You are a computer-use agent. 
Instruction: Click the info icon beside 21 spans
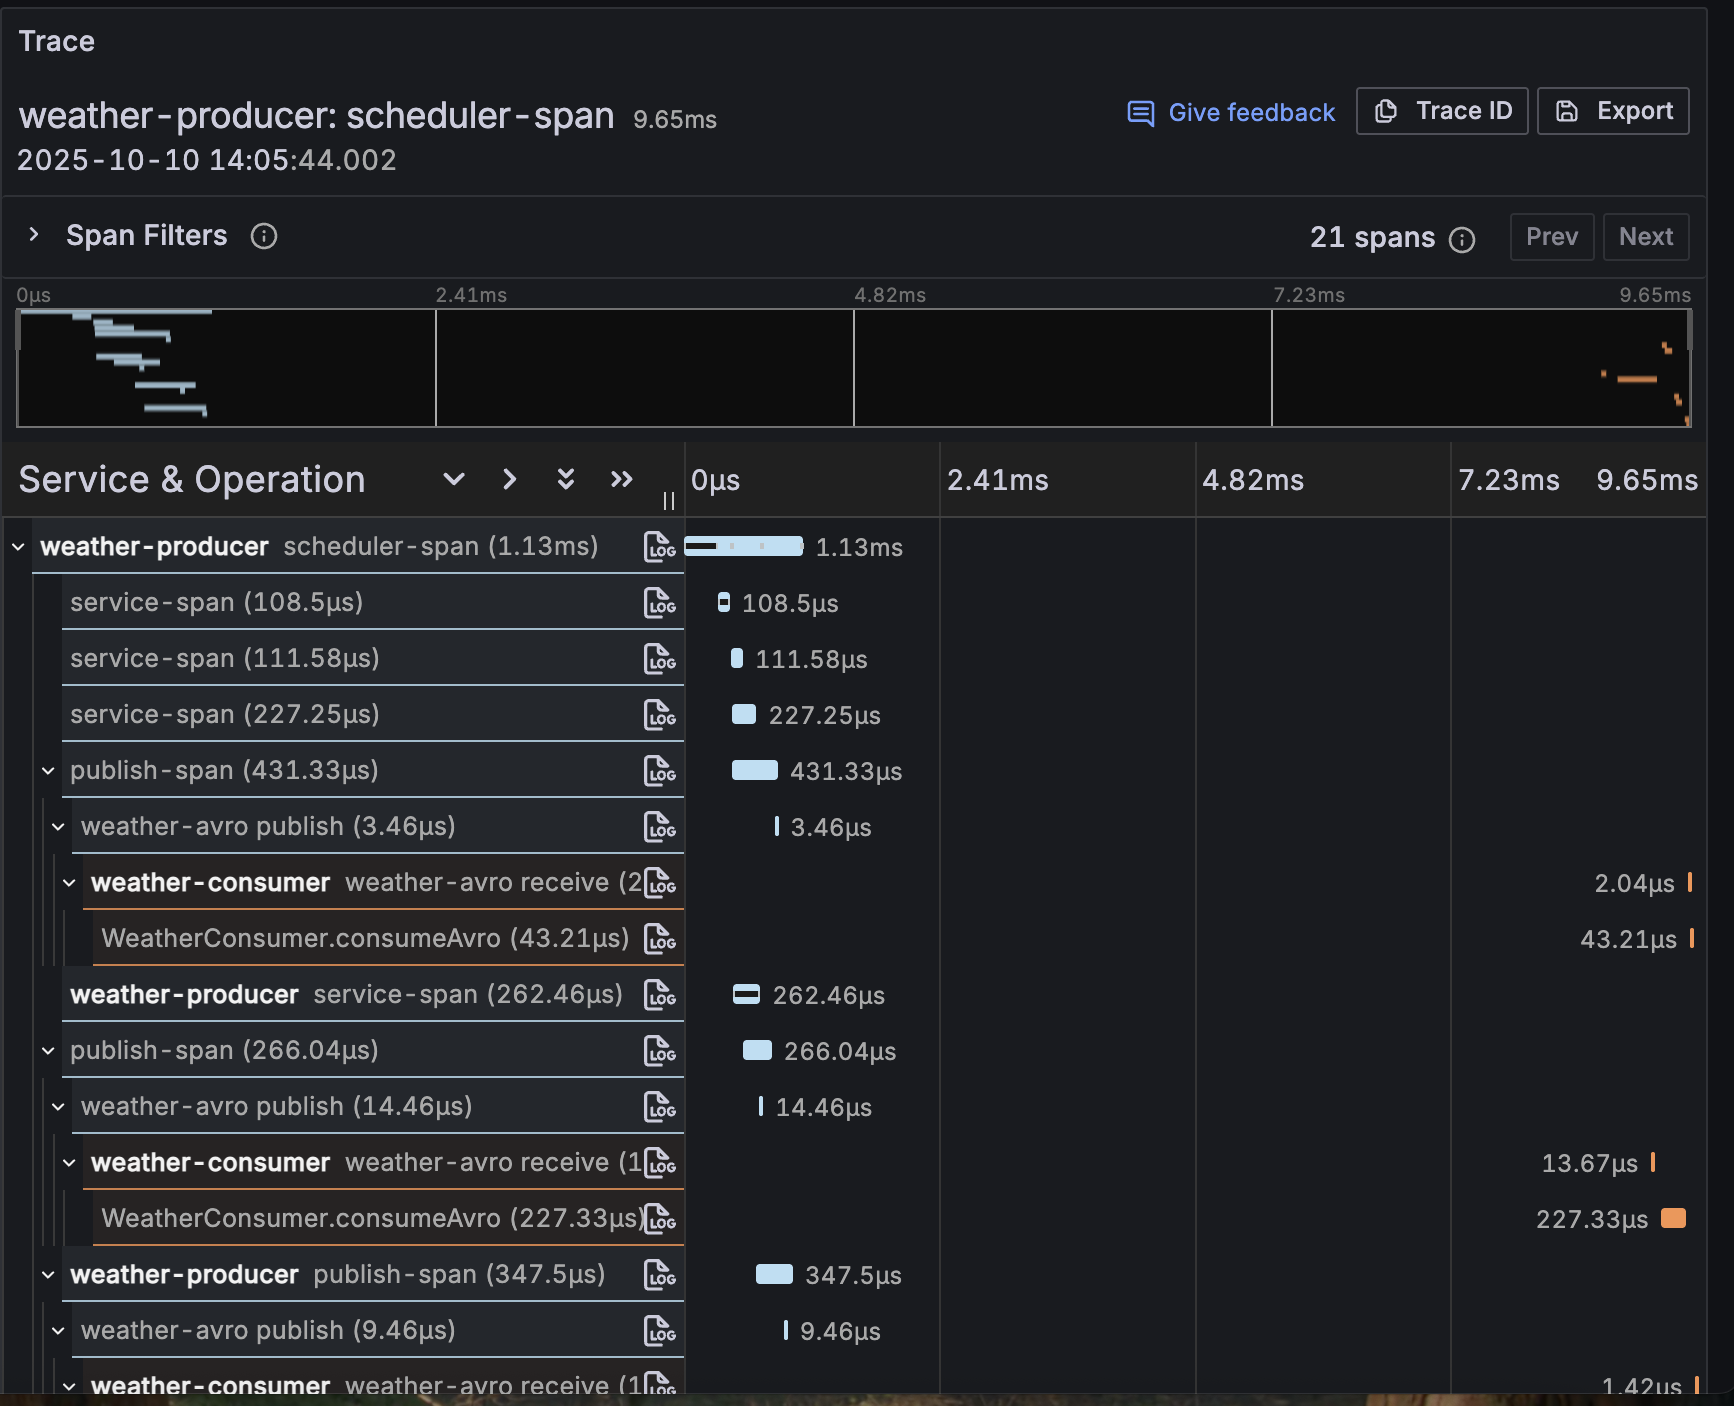pyautogui.click(x=1462, y=240)
